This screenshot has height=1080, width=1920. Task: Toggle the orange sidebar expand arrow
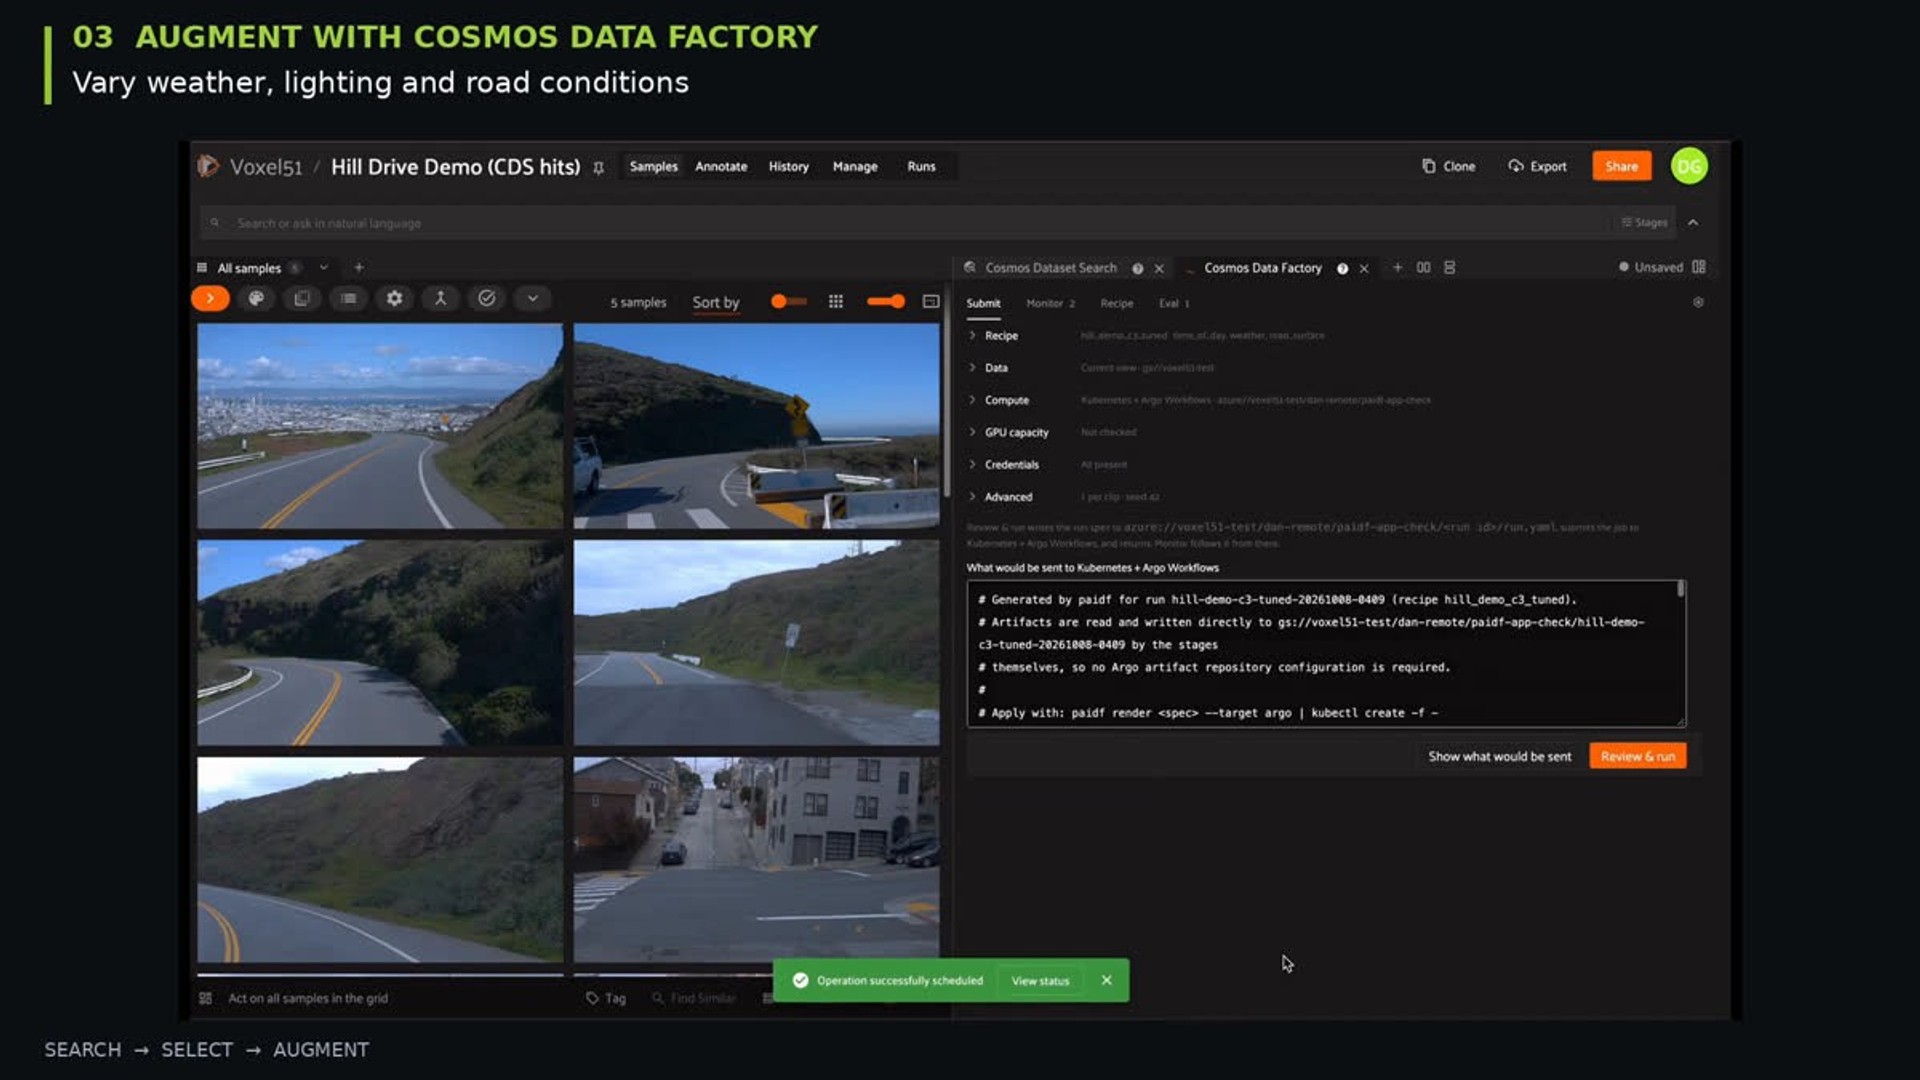210,298
